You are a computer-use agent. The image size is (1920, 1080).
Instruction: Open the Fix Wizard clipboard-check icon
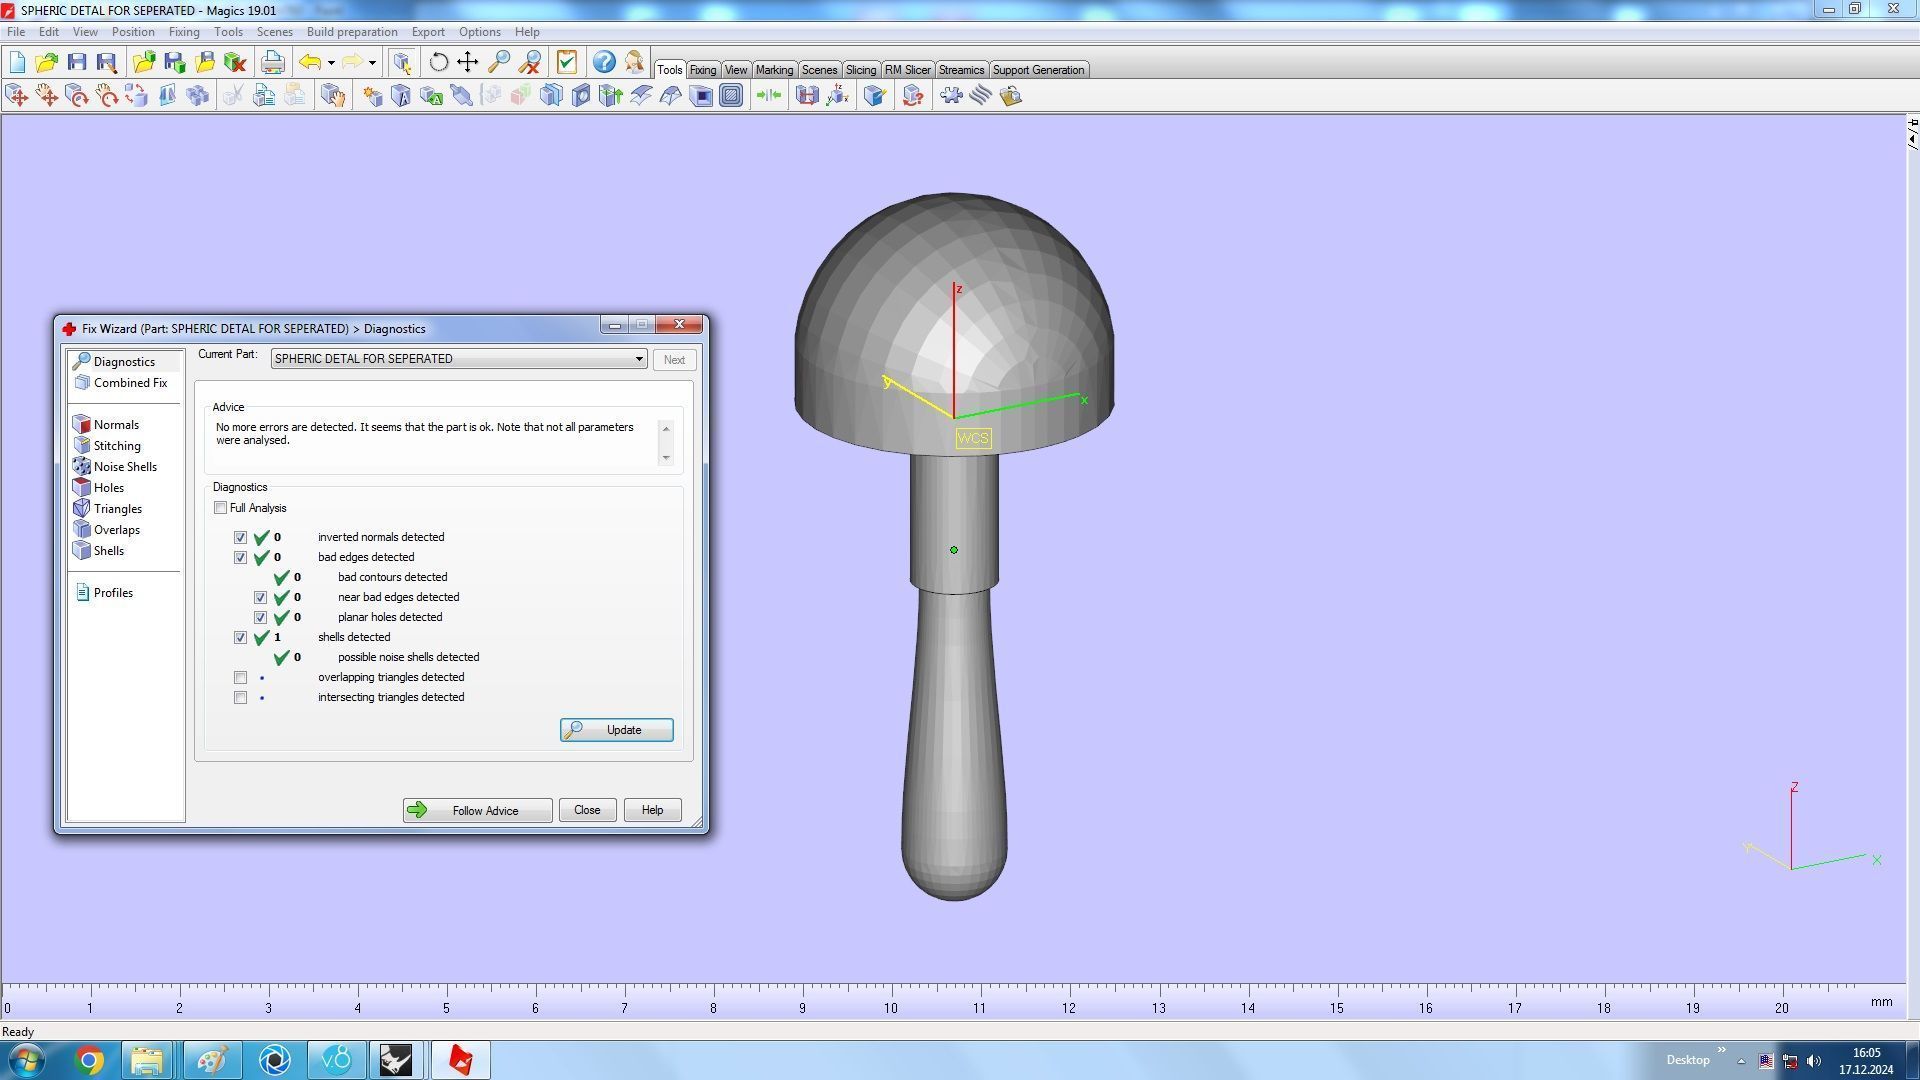pyautogui.click(x=567, y=62)
